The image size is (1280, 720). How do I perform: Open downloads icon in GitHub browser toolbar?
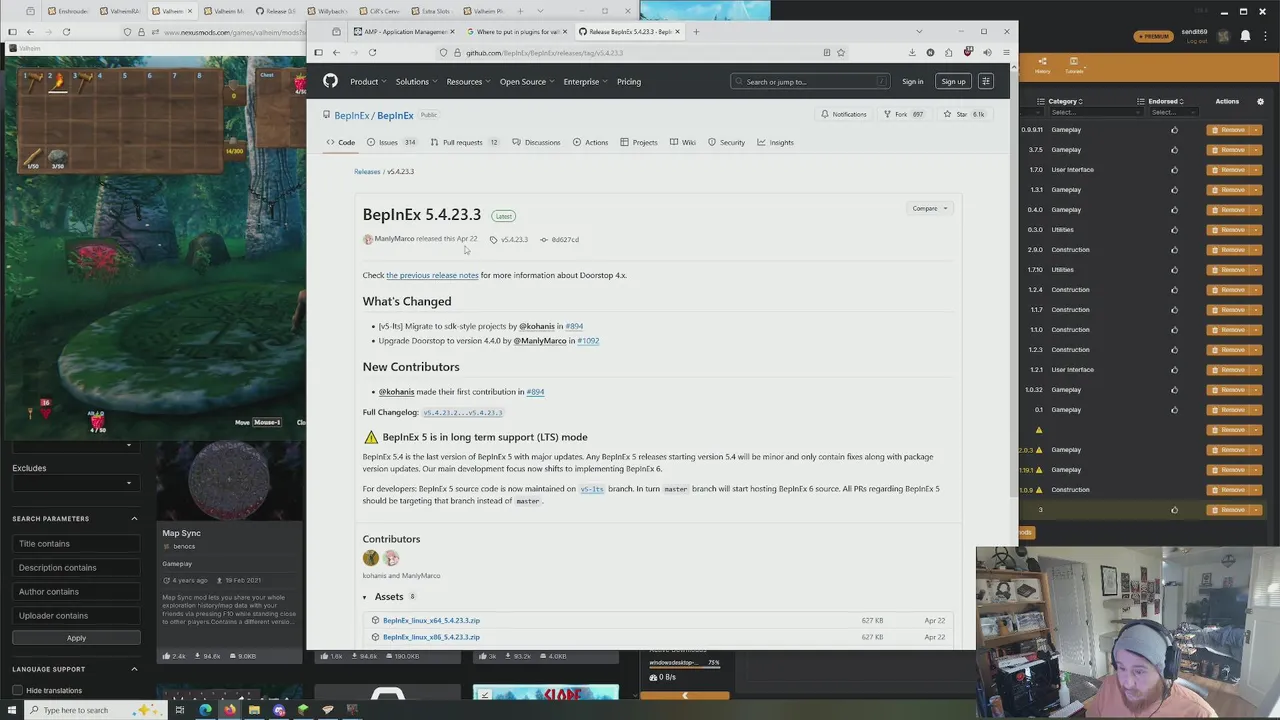912,52
